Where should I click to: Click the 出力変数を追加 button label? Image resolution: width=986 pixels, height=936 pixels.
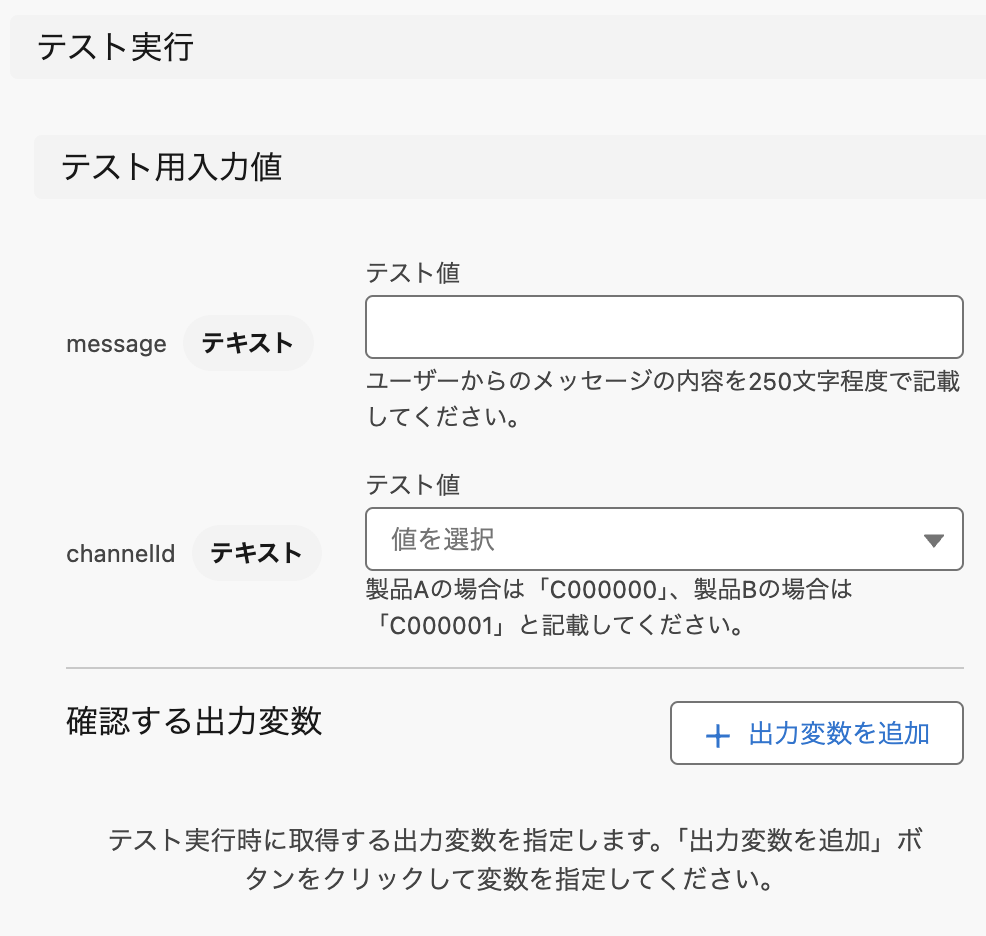click(x=839, y=734)
